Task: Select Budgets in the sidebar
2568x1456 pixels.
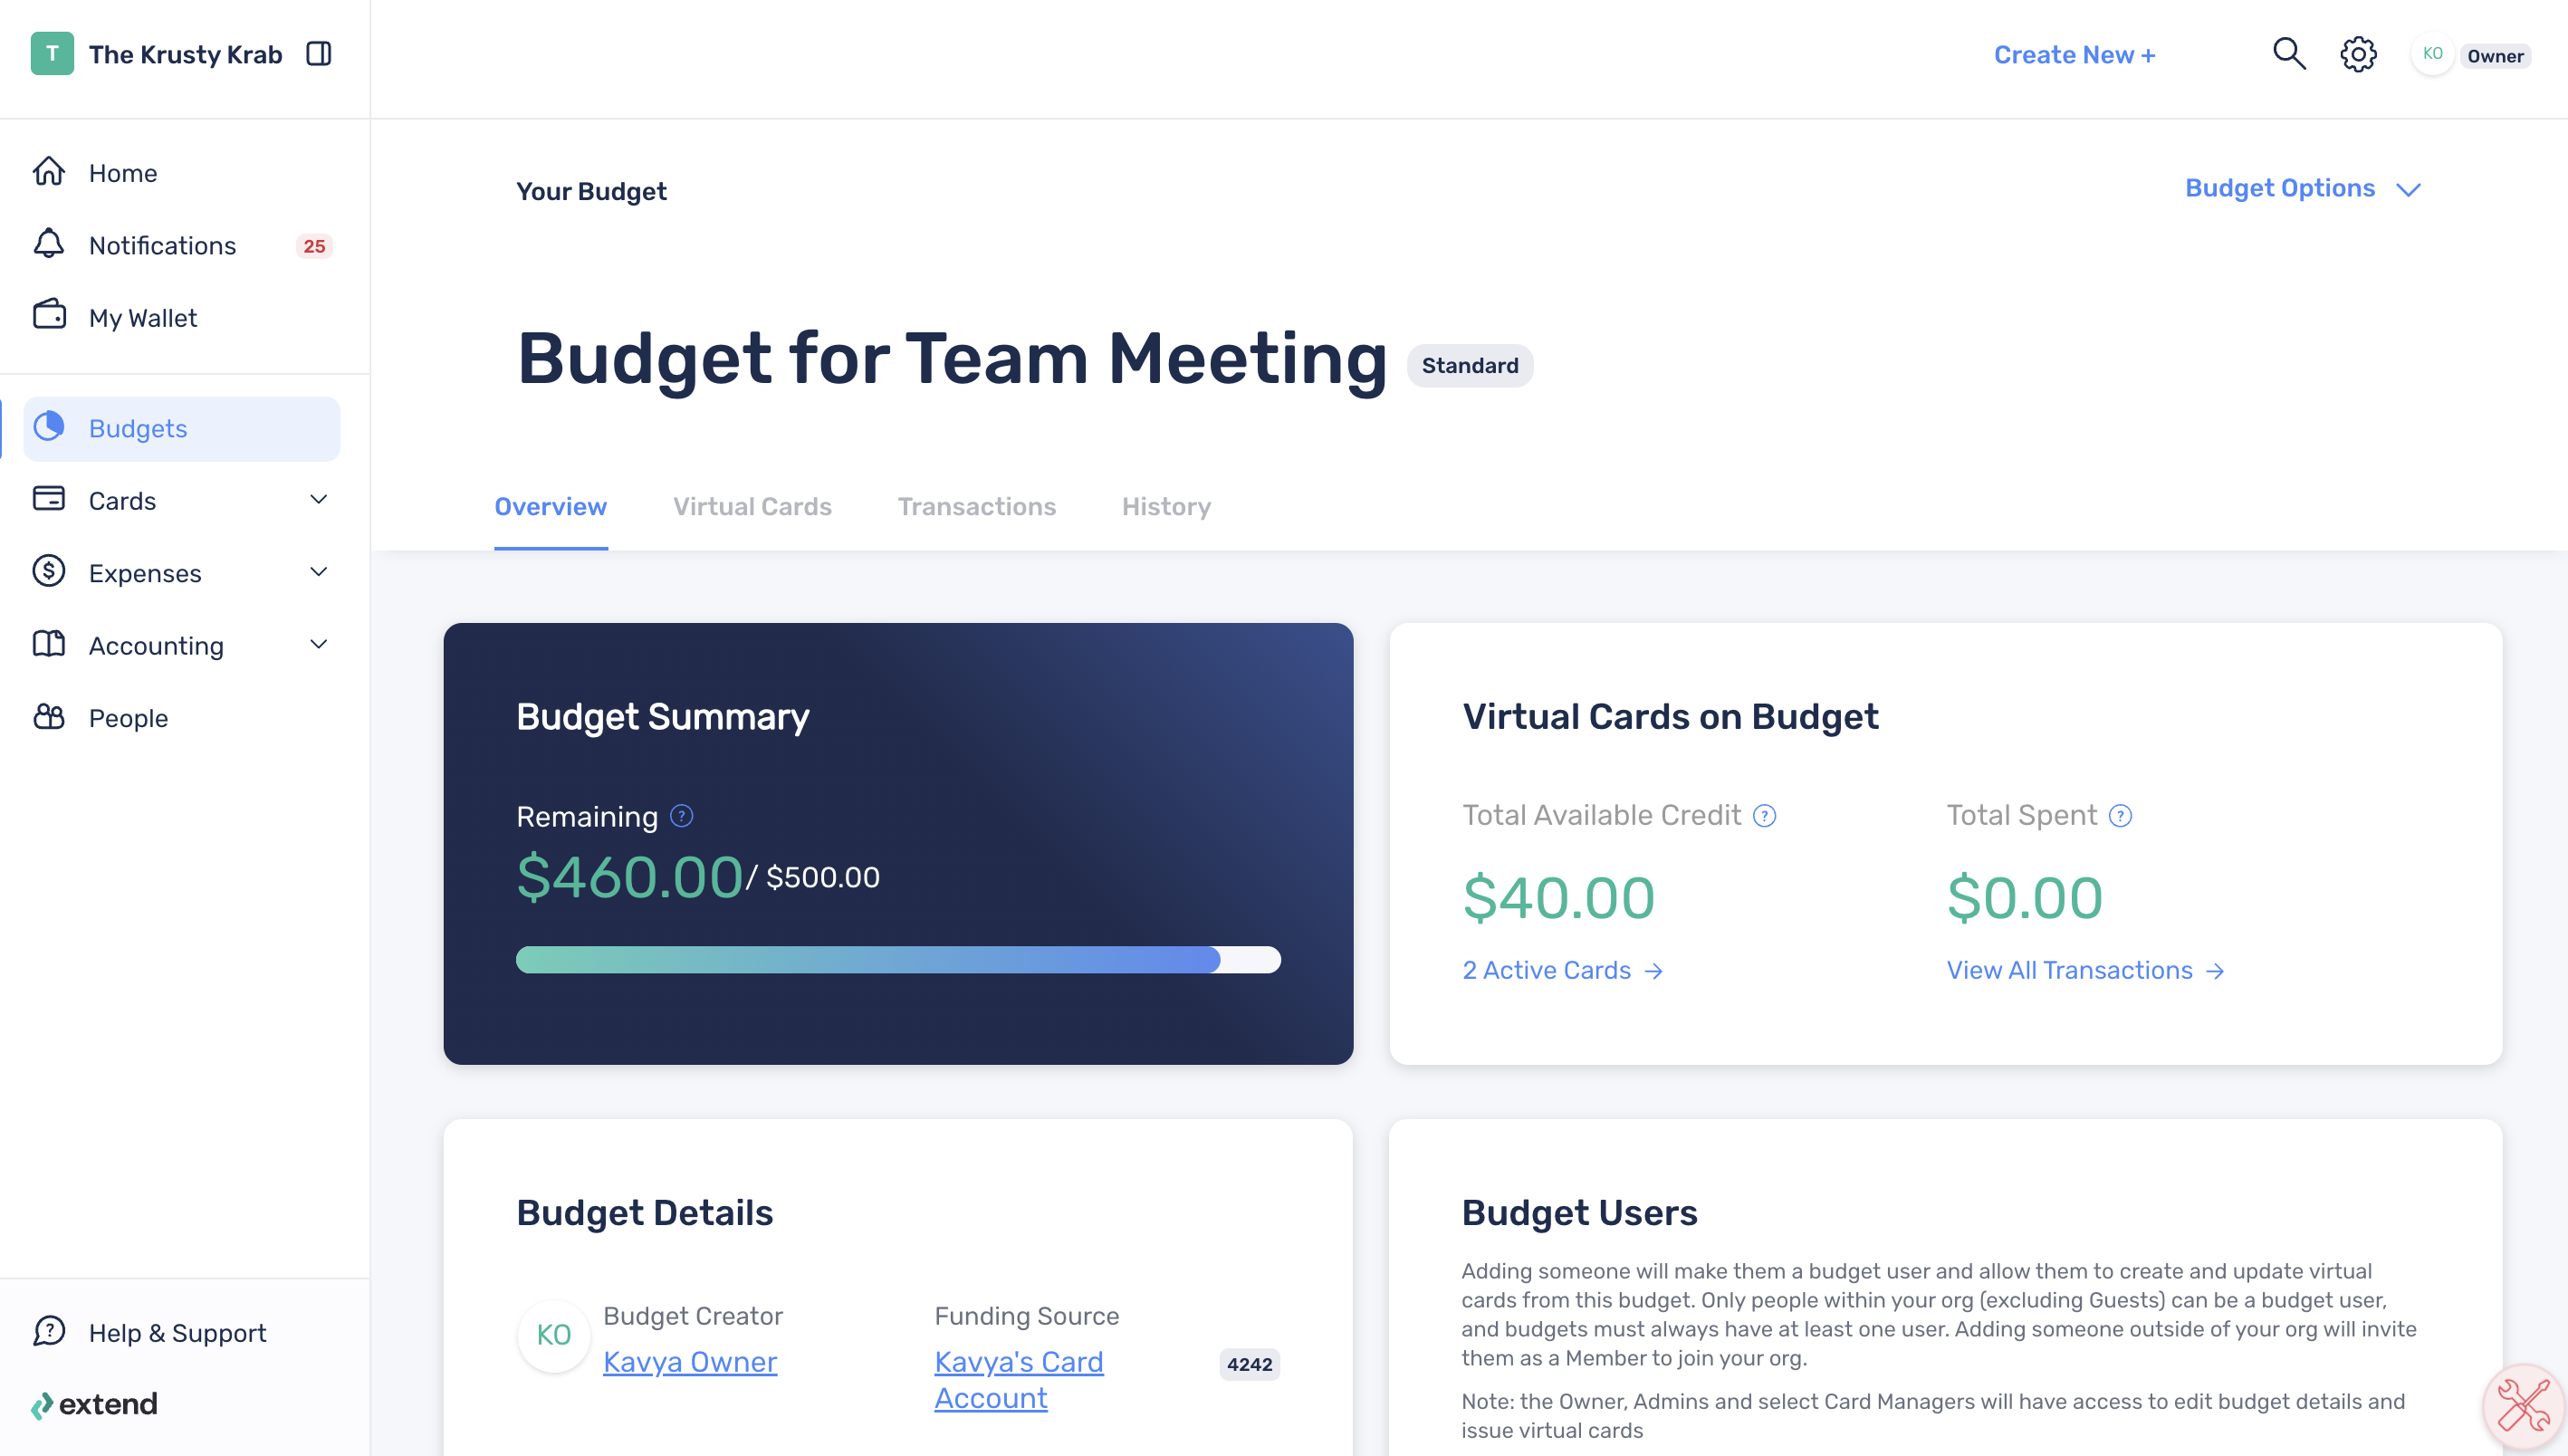Action: click(182, 429)
